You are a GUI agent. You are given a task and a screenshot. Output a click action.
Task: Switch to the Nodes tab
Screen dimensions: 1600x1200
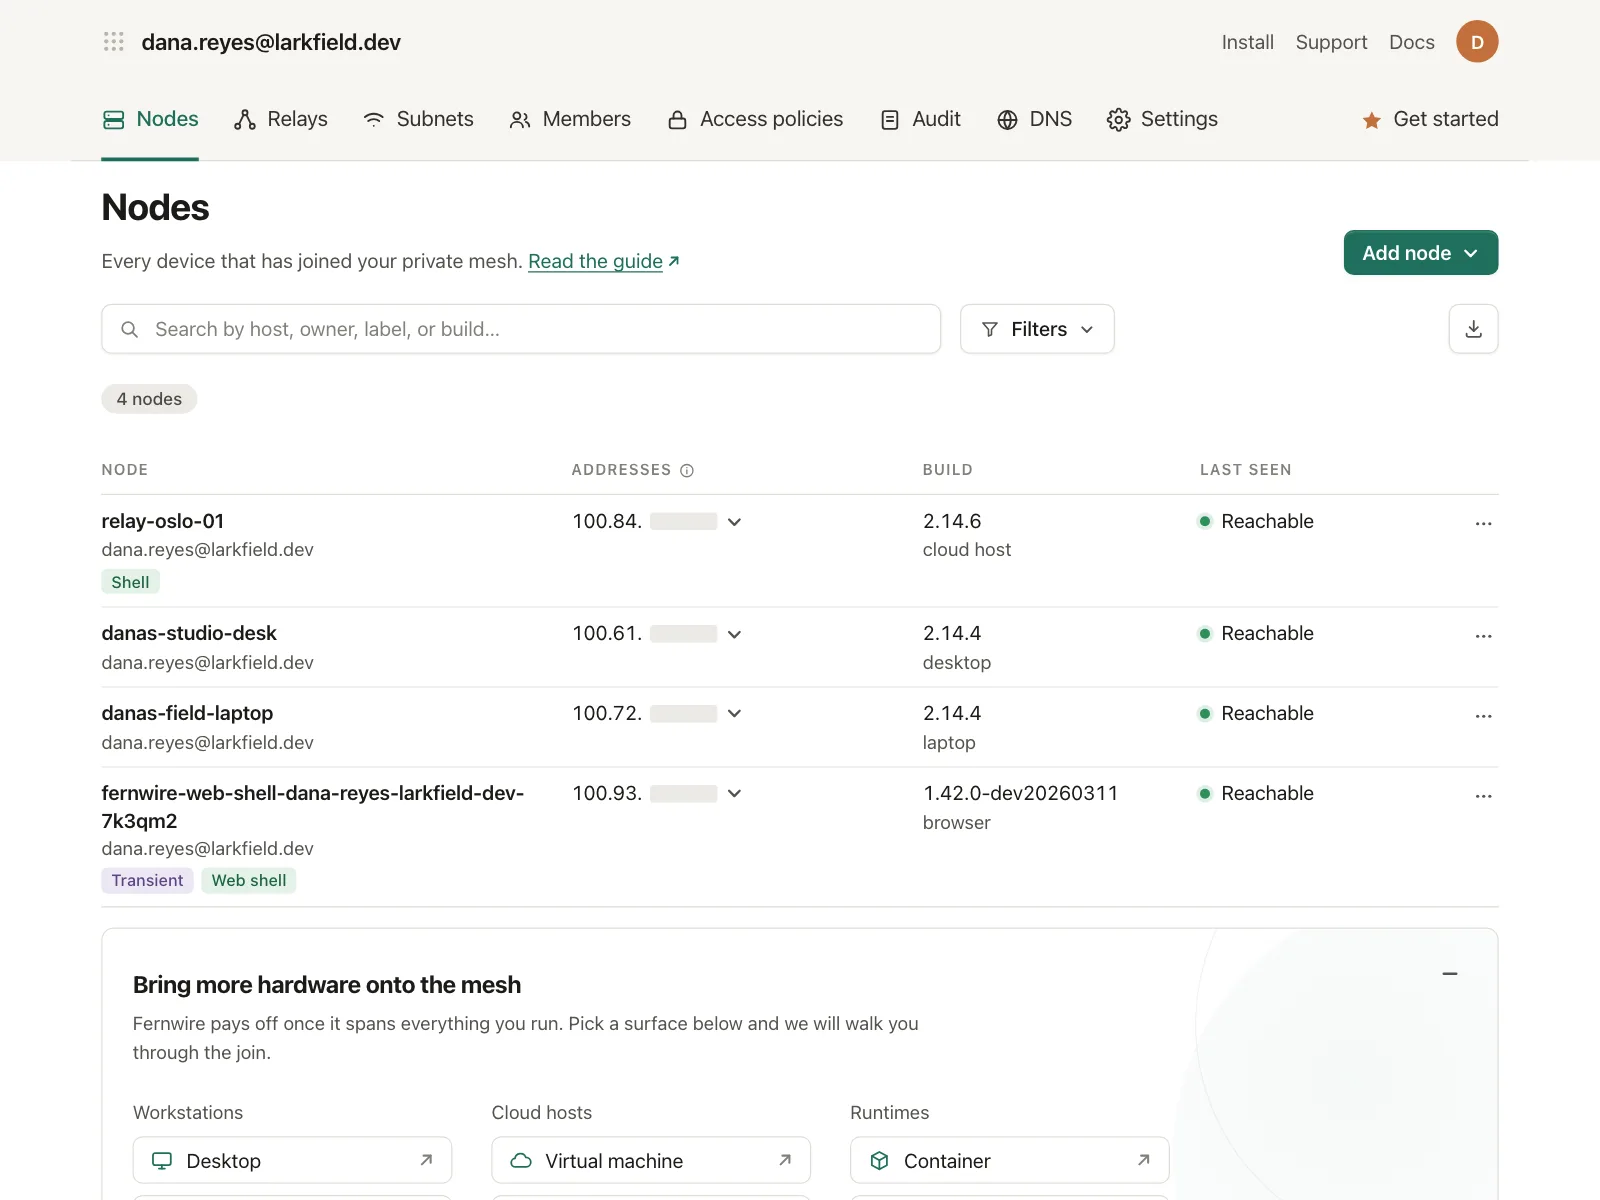tap(150, 119)
